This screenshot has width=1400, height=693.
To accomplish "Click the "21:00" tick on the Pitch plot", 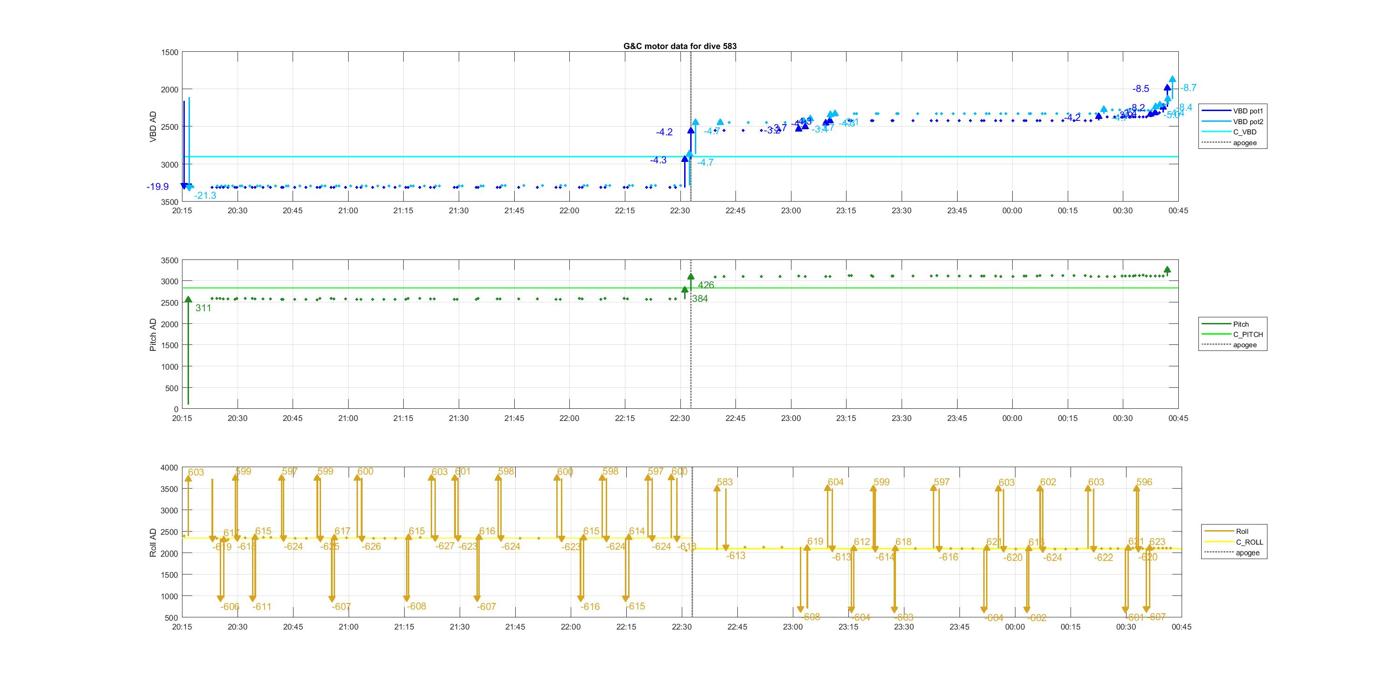I will (x=348, y=418).
